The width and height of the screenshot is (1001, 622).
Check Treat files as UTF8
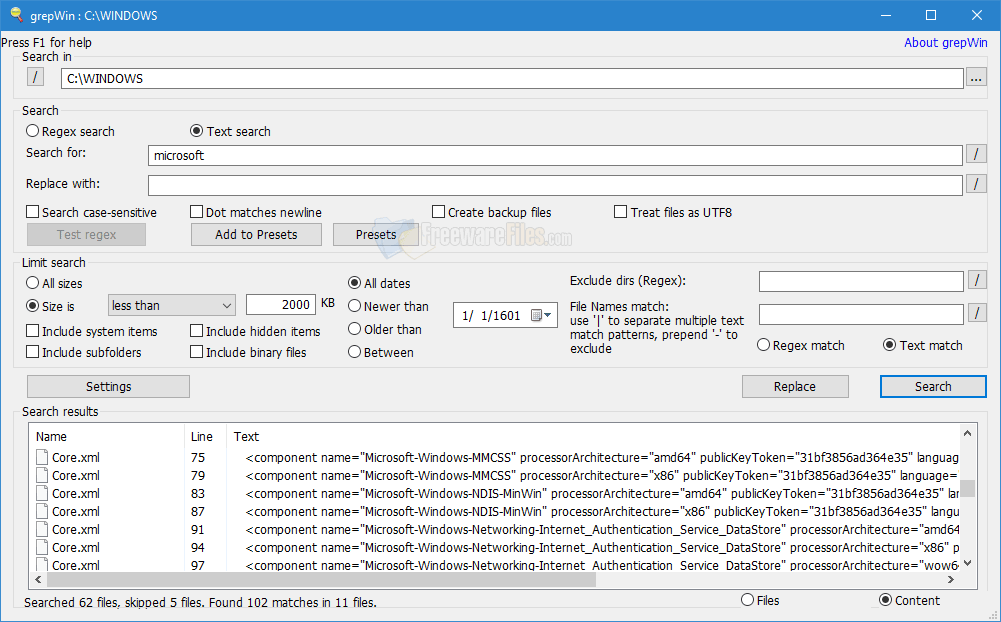pos(620,212)
